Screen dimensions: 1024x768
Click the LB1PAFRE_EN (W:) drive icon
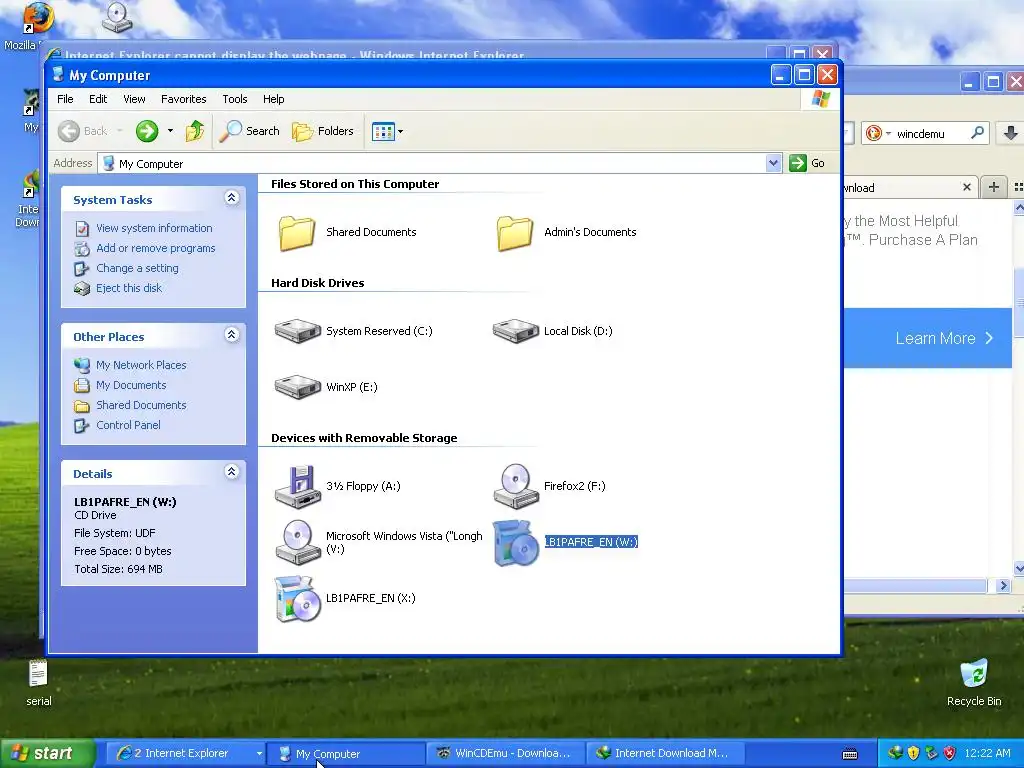[x=515, y=542]
